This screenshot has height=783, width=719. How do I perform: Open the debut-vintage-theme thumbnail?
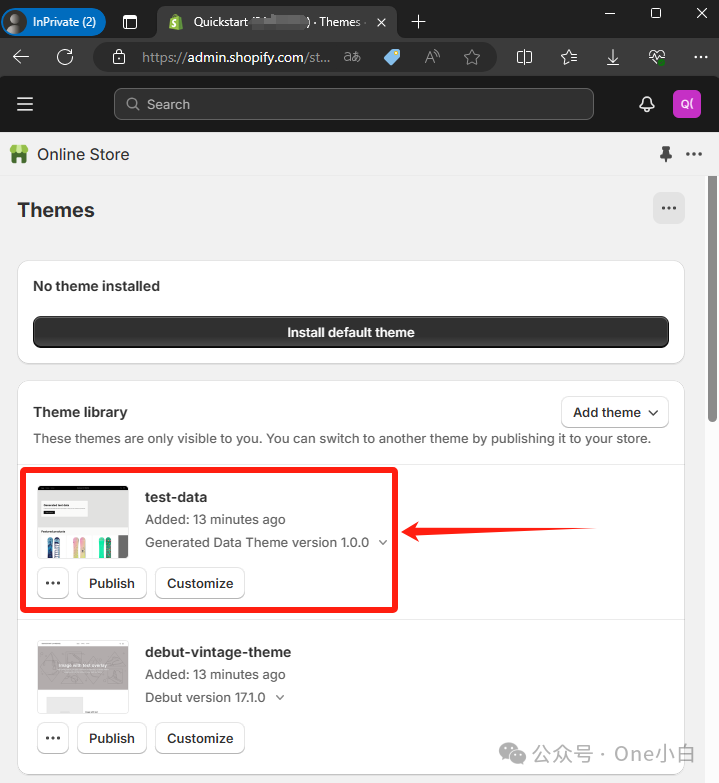[x=83, y=677]
